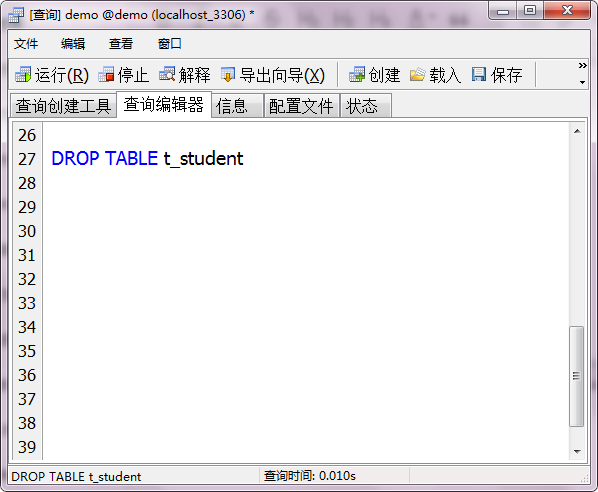
Task: Click the editor scrollbar up arrow
Action: point(577,131)
